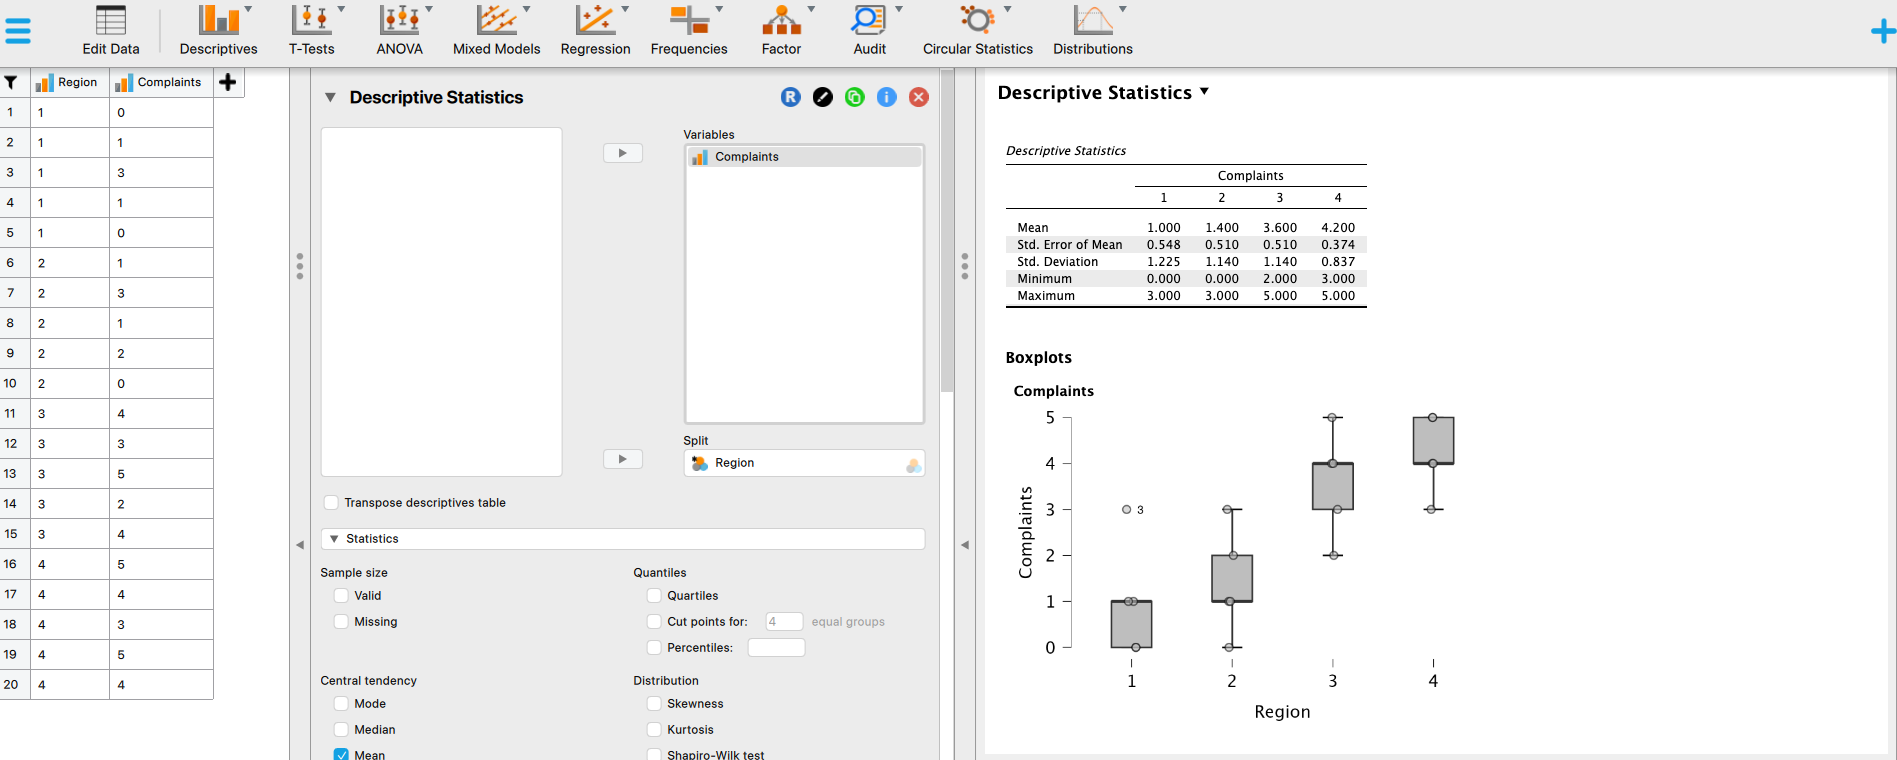Open the Audit module menu
The width and height of the screenshot is (1897, 760).
870,31
